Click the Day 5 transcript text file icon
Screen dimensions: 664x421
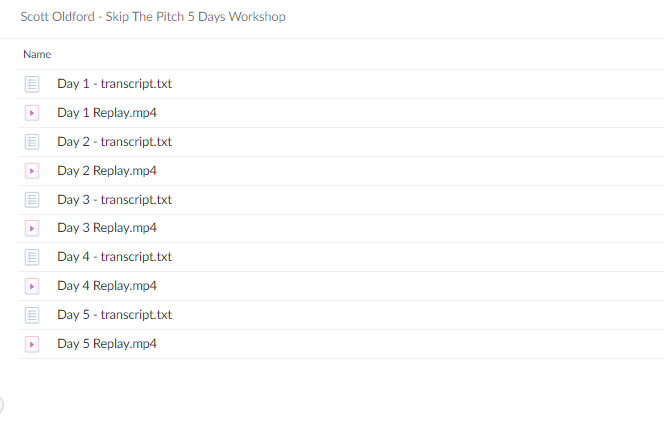32,315
